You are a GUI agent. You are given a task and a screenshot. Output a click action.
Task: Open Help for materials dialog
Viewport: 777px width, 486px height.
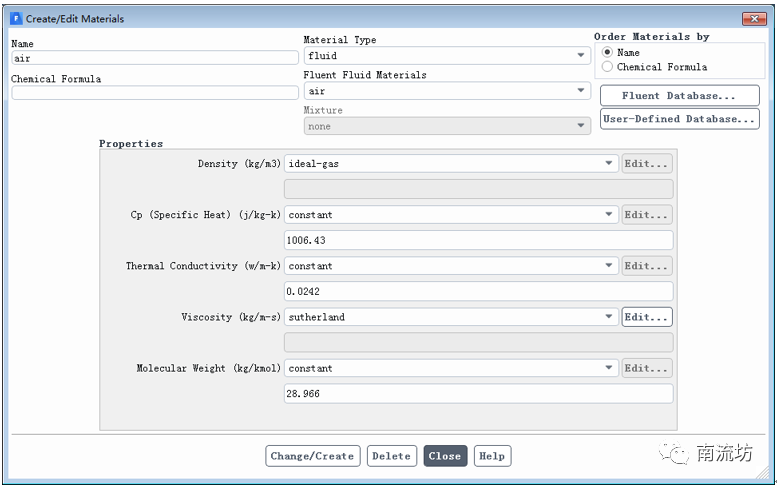491,456
